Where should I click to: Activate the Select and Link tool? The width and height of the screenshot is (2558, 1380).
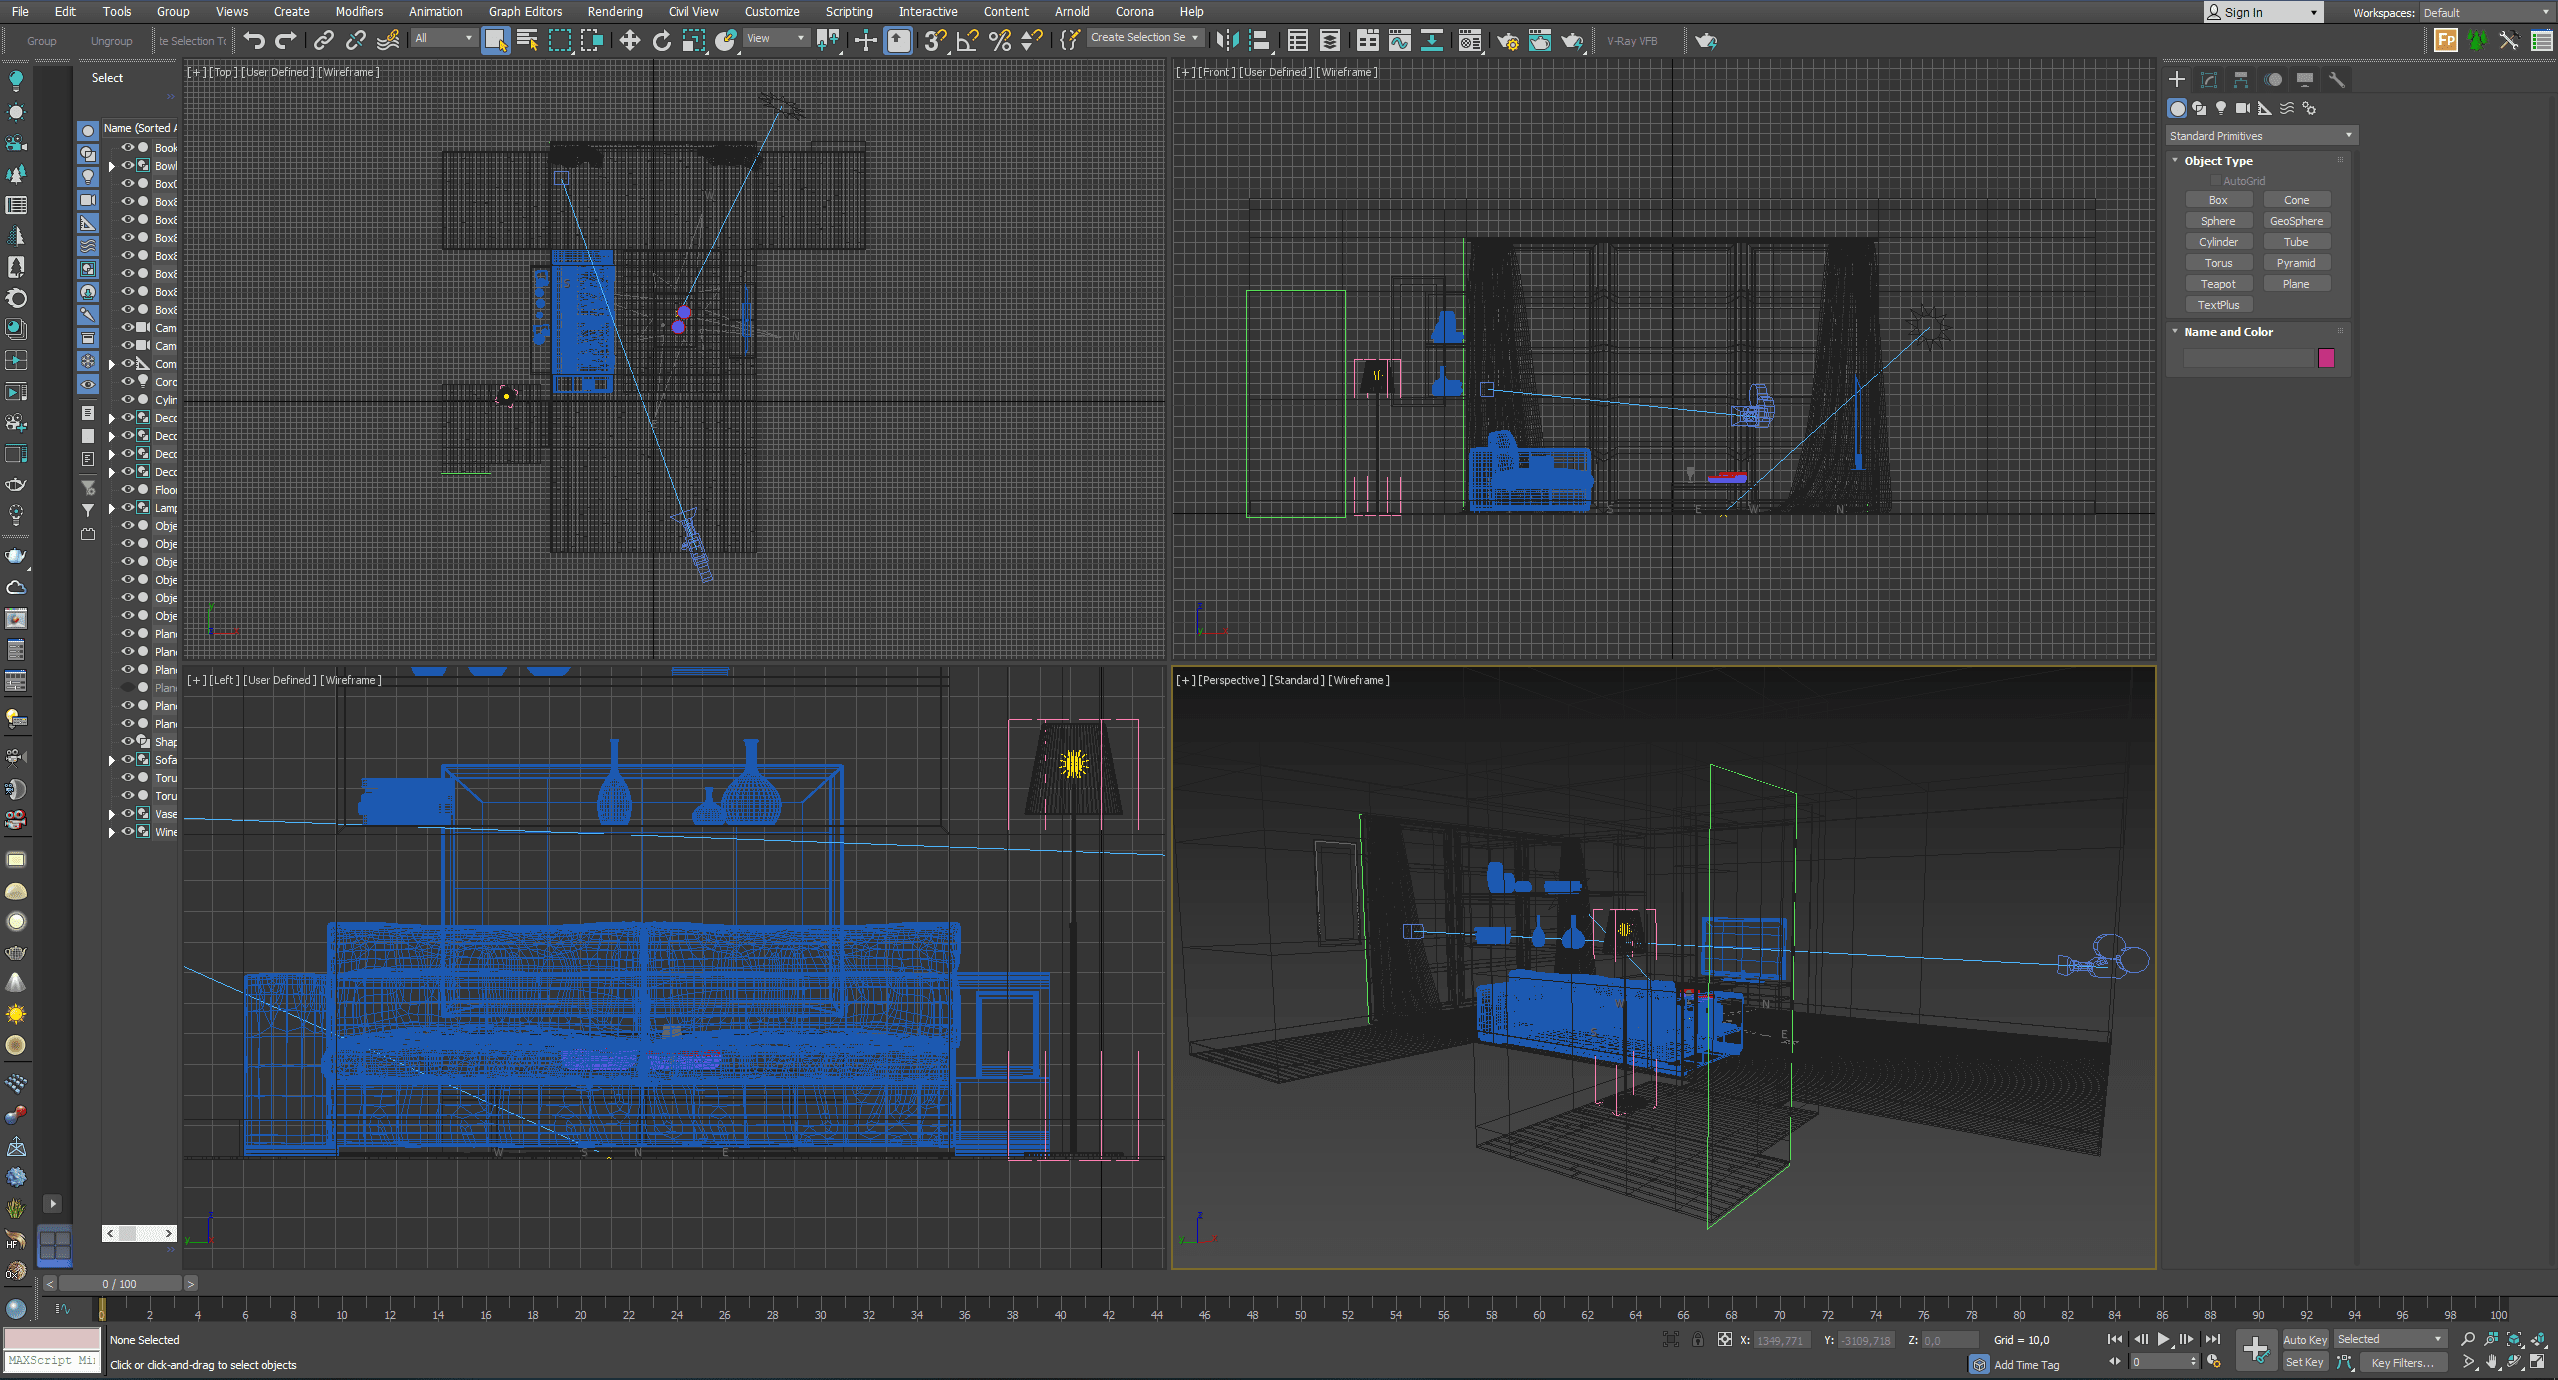tap(323, 40)
